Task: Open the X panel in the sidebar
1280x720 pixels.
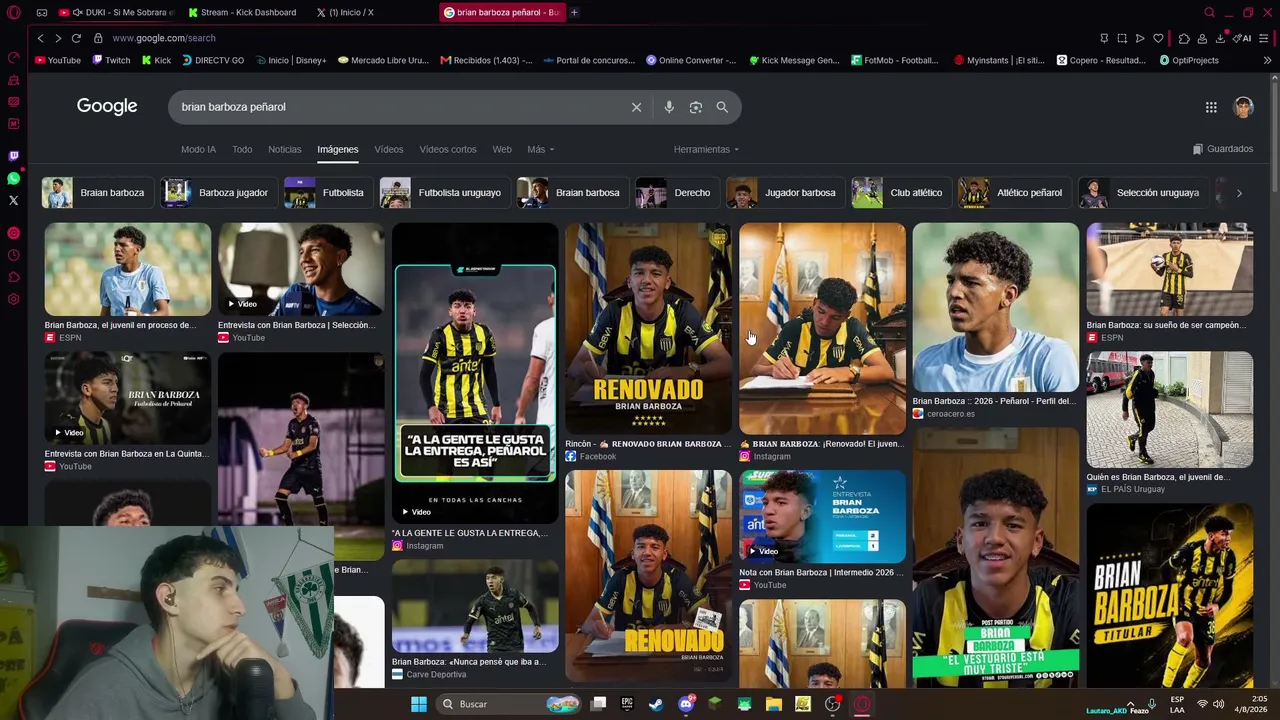Action: pyautogui.click(x=13, y=200)
